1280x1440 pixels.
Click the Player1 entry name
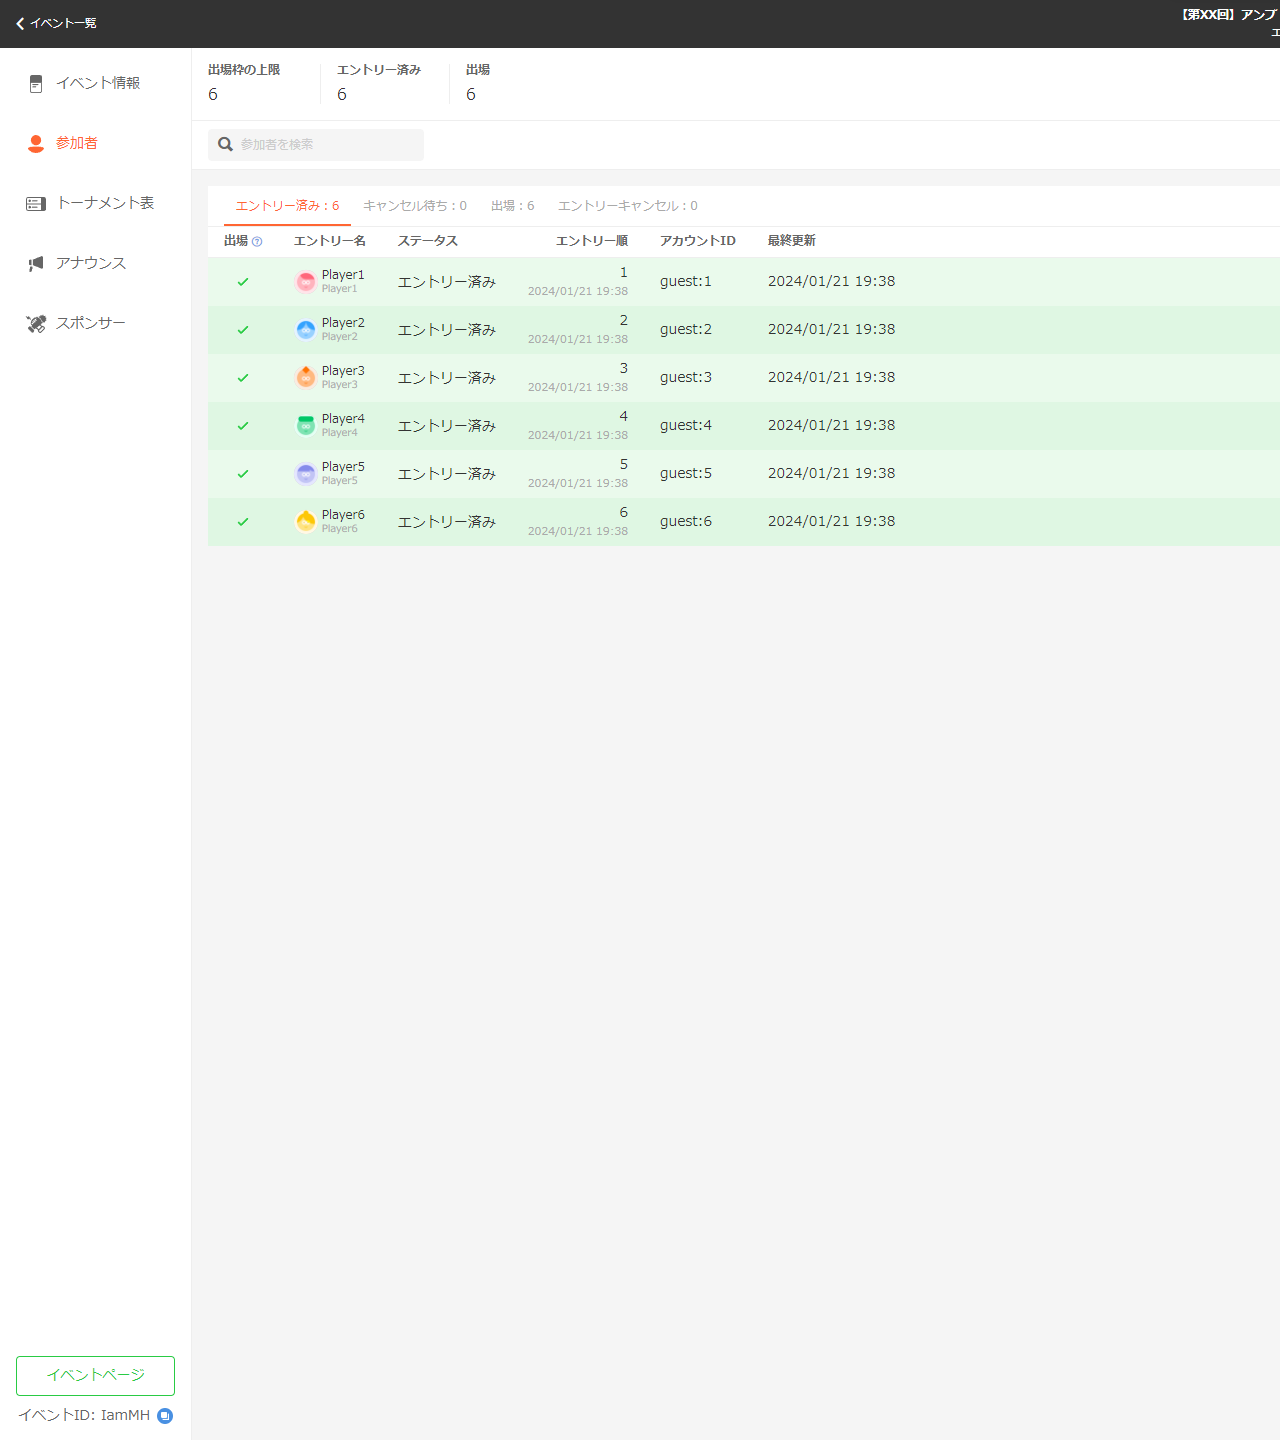[x=343, y=275]
